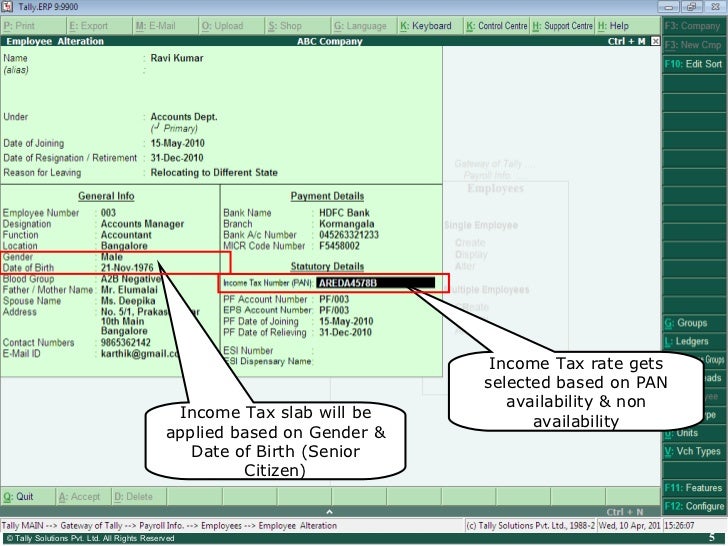Click Blood Group value A2B Negative

[131, 279]
